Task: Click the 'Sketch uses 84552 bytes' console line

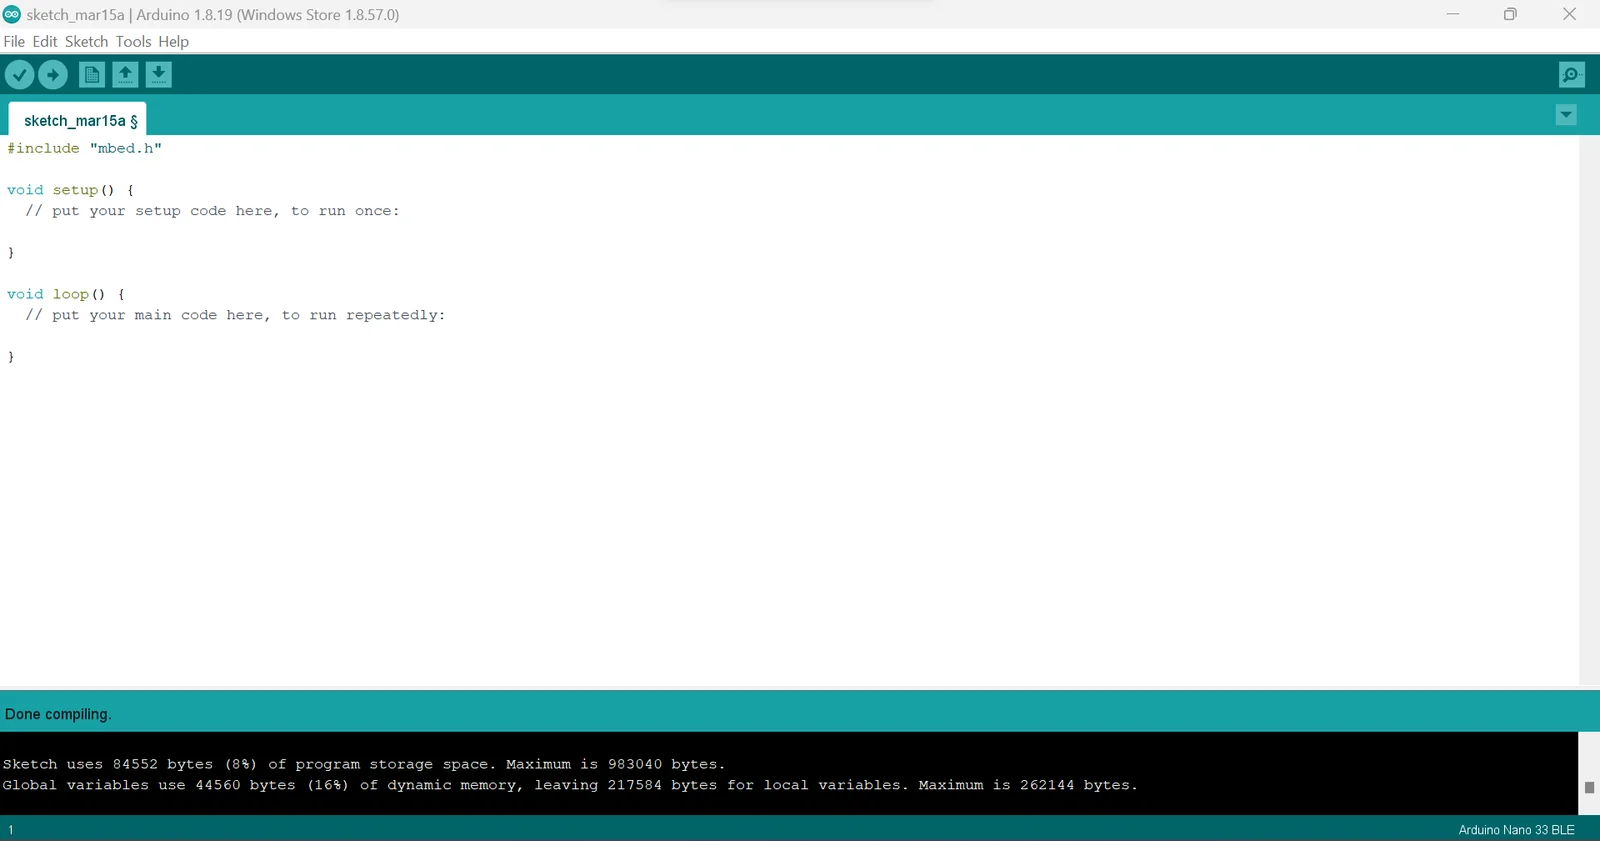Action: (364, 764)
